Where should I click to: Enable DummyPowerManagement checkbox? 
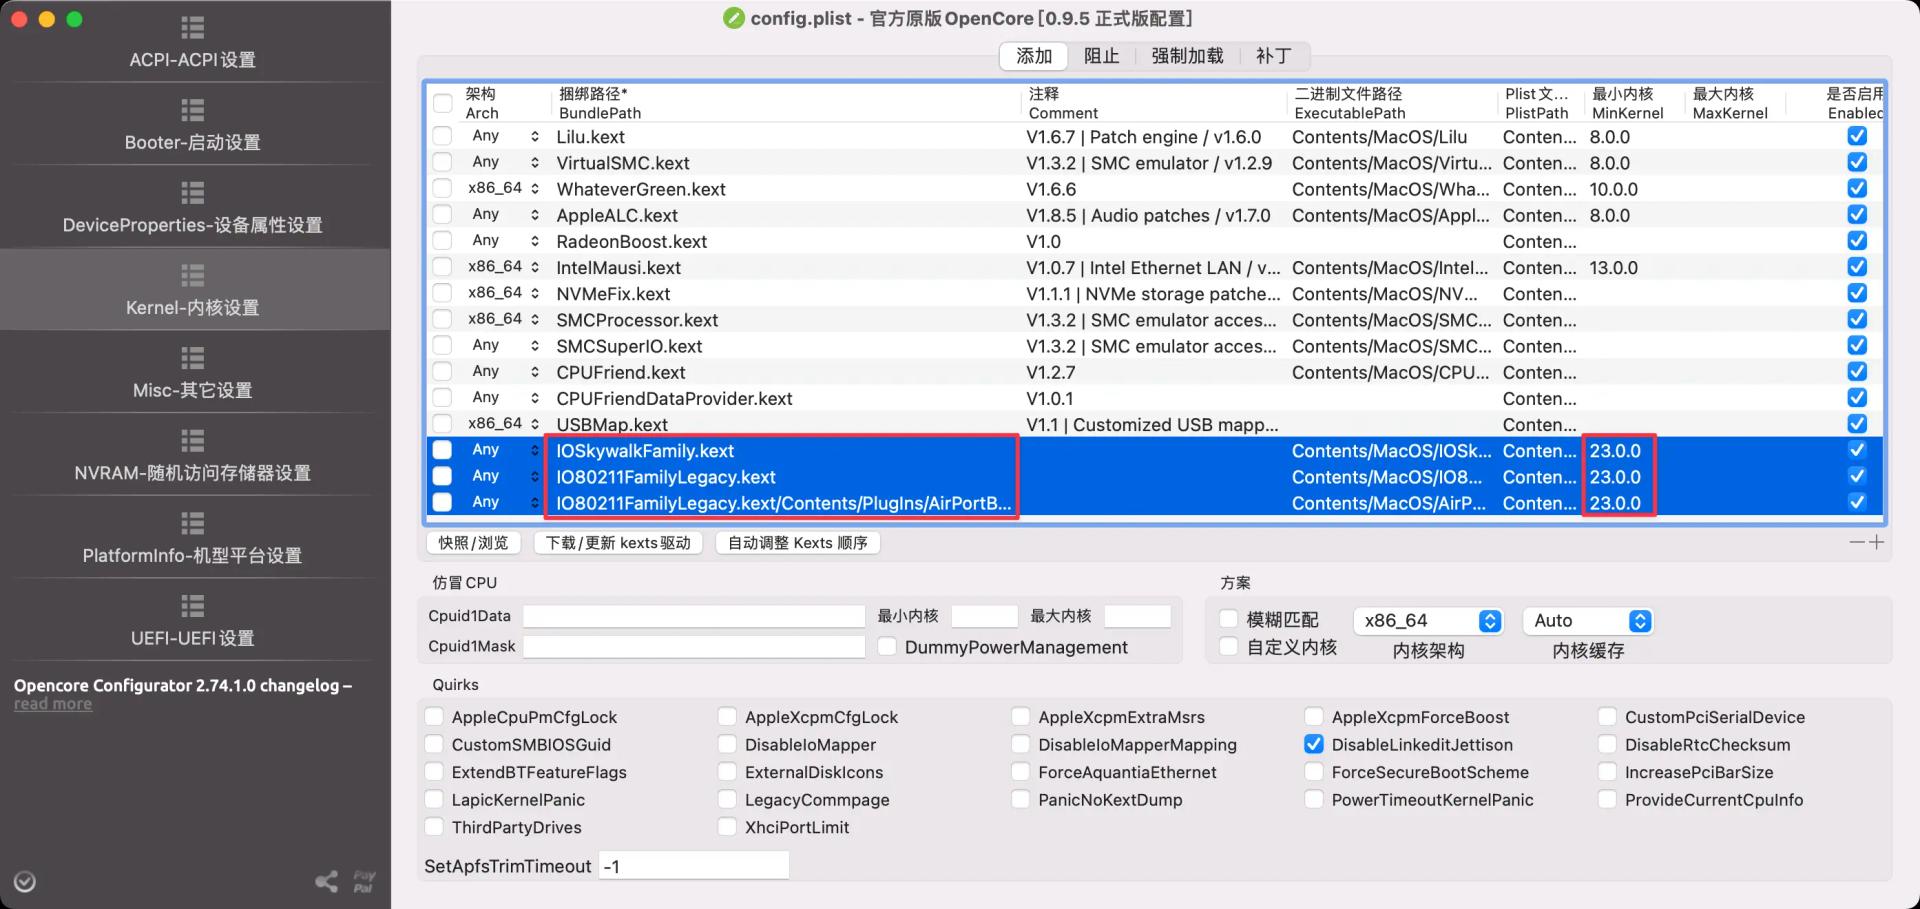click(x=886, y=647)
